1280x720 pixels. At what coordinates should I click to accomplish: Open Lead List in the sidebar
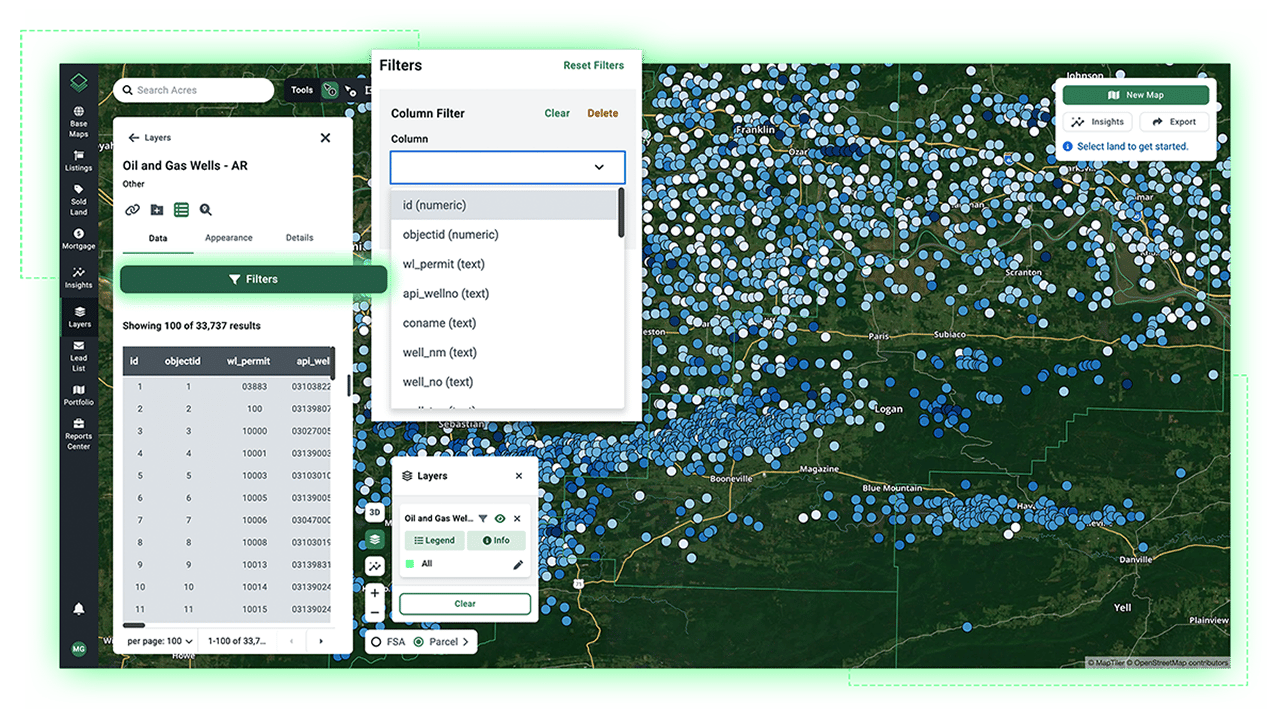(x=78, y=356)
